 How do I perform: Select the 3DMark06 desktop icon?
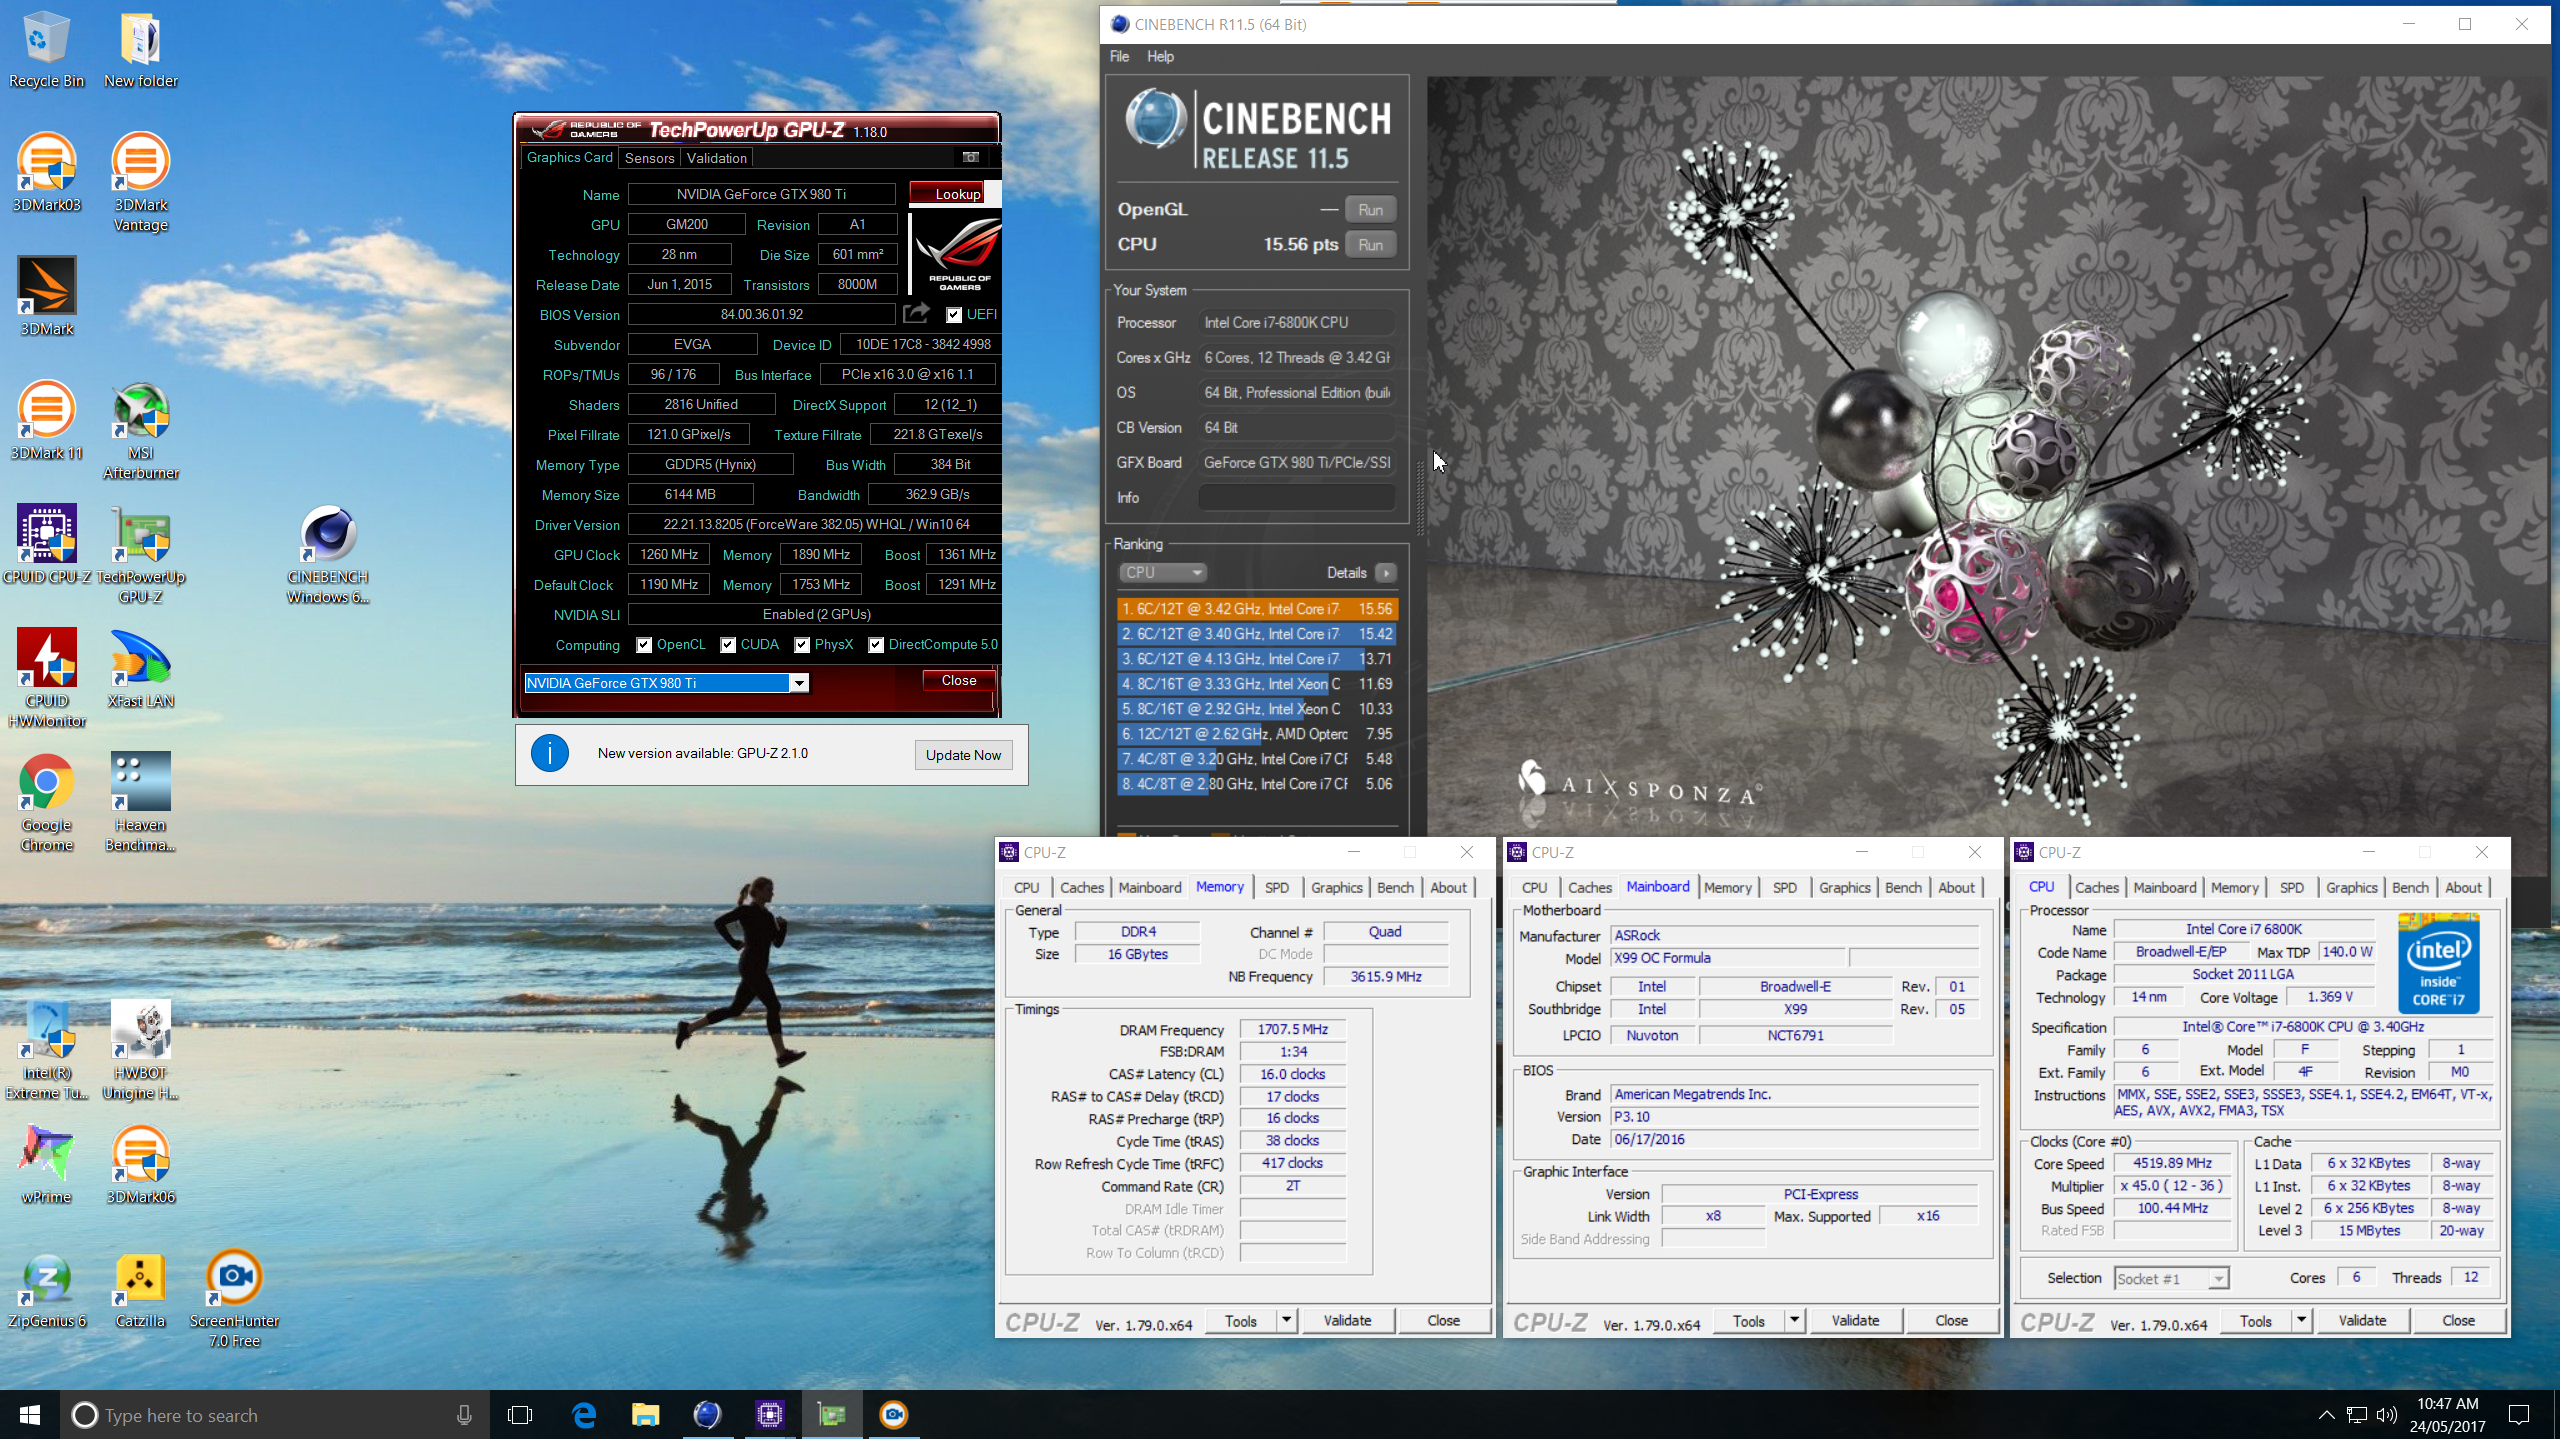pos(140,1164)
